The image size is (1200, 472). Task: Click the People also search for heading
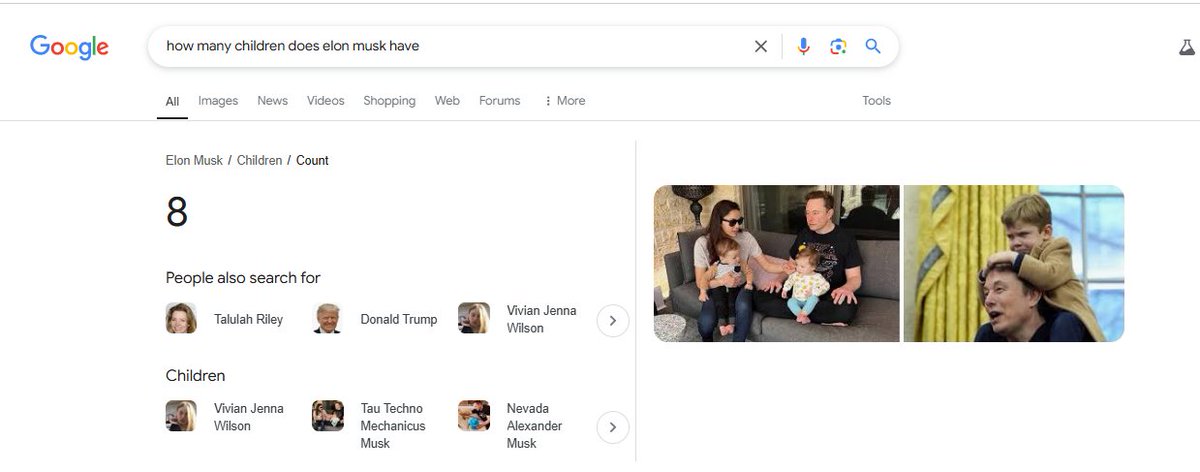[243, 278]
